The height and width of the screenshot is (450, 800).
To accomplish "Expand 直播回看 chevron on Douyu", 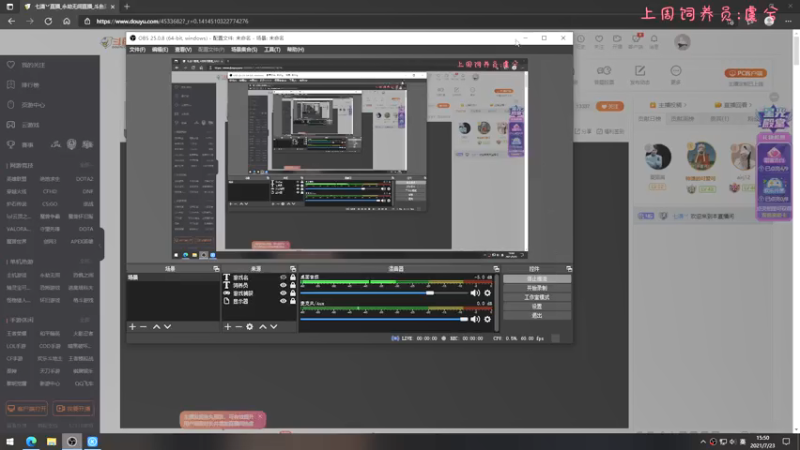I will click(x=751, y=105).
